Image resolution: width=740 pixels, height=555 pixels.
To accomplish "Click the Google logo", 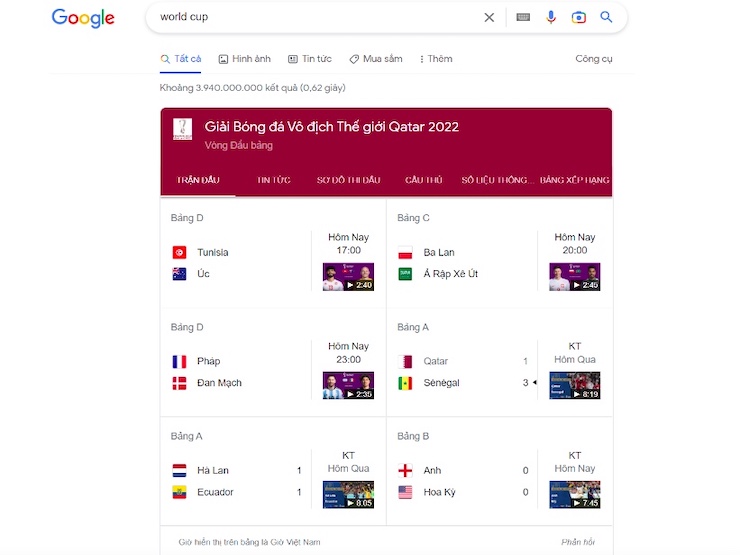I will [83, 18].
